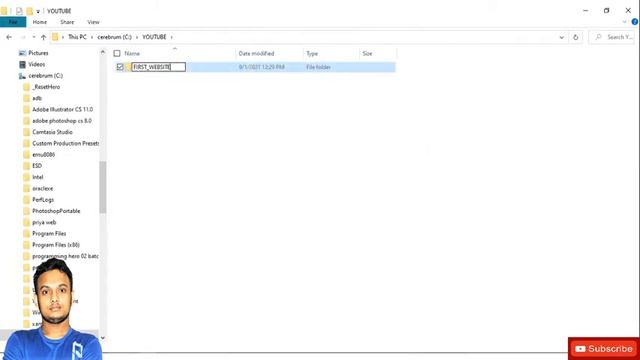640x360 pixels.
Task: Open the Share ribbon tab
Action: click(x=67, y=22)
